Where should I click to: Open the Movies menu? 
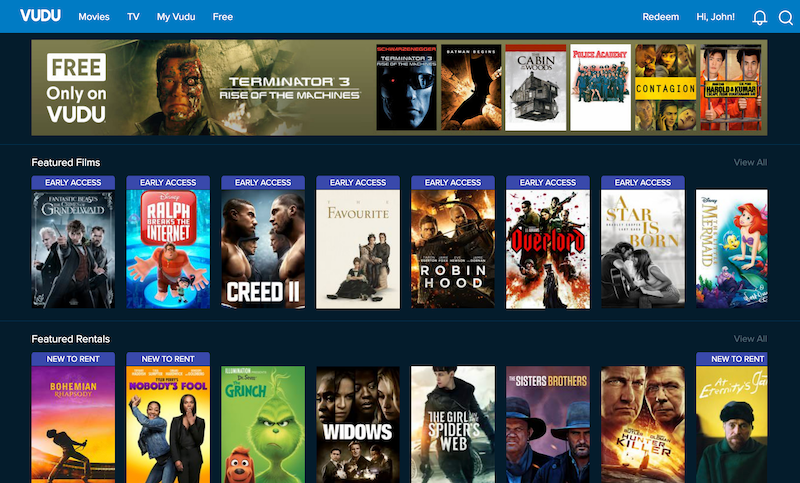[x=94, y=17]
